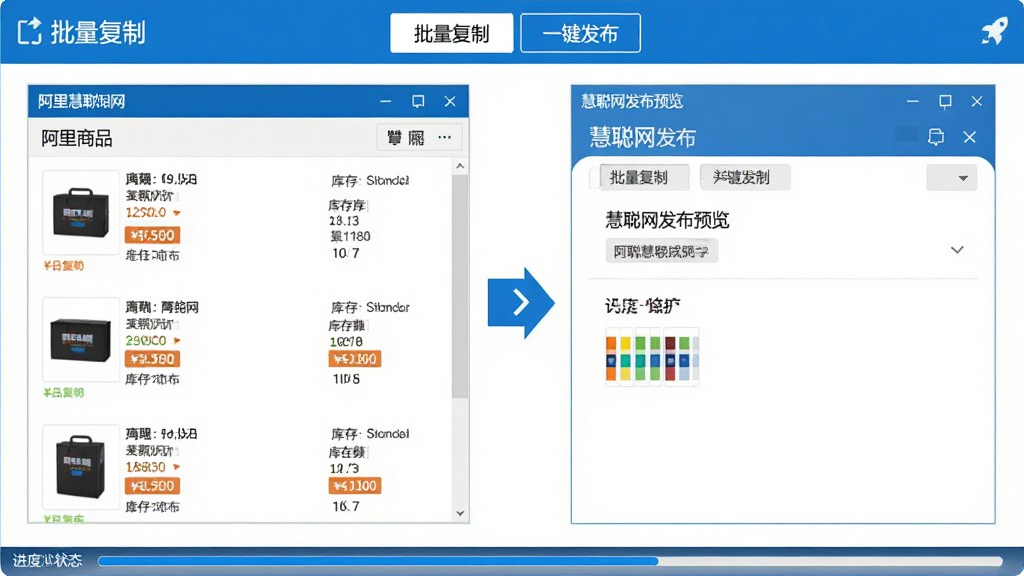
Task: Click the 进度状态 label in status bar
Action: pyautogui.click(x=47, y=560)
